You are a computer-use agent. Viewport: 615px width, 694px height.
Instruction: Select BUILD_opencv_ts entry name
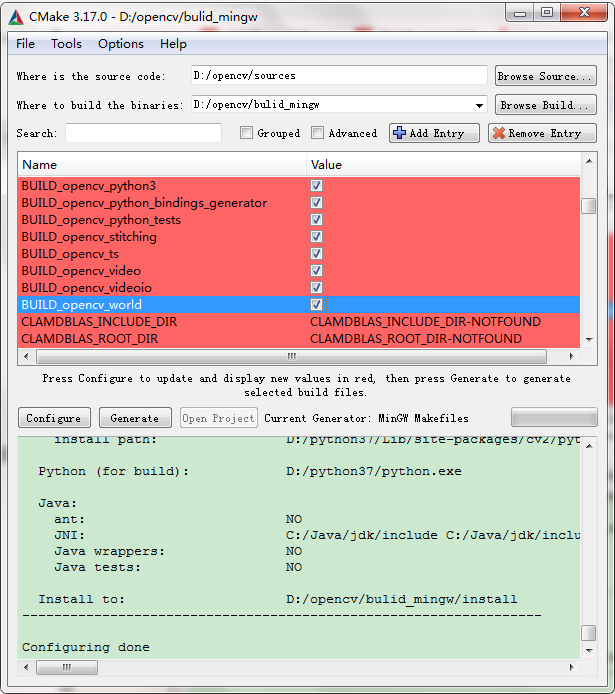tap(70, 254)
